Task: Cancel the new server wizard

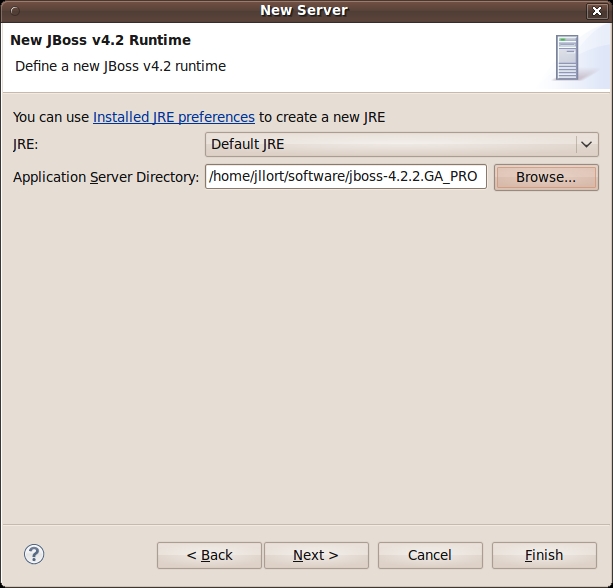Action: click(430, 555)
